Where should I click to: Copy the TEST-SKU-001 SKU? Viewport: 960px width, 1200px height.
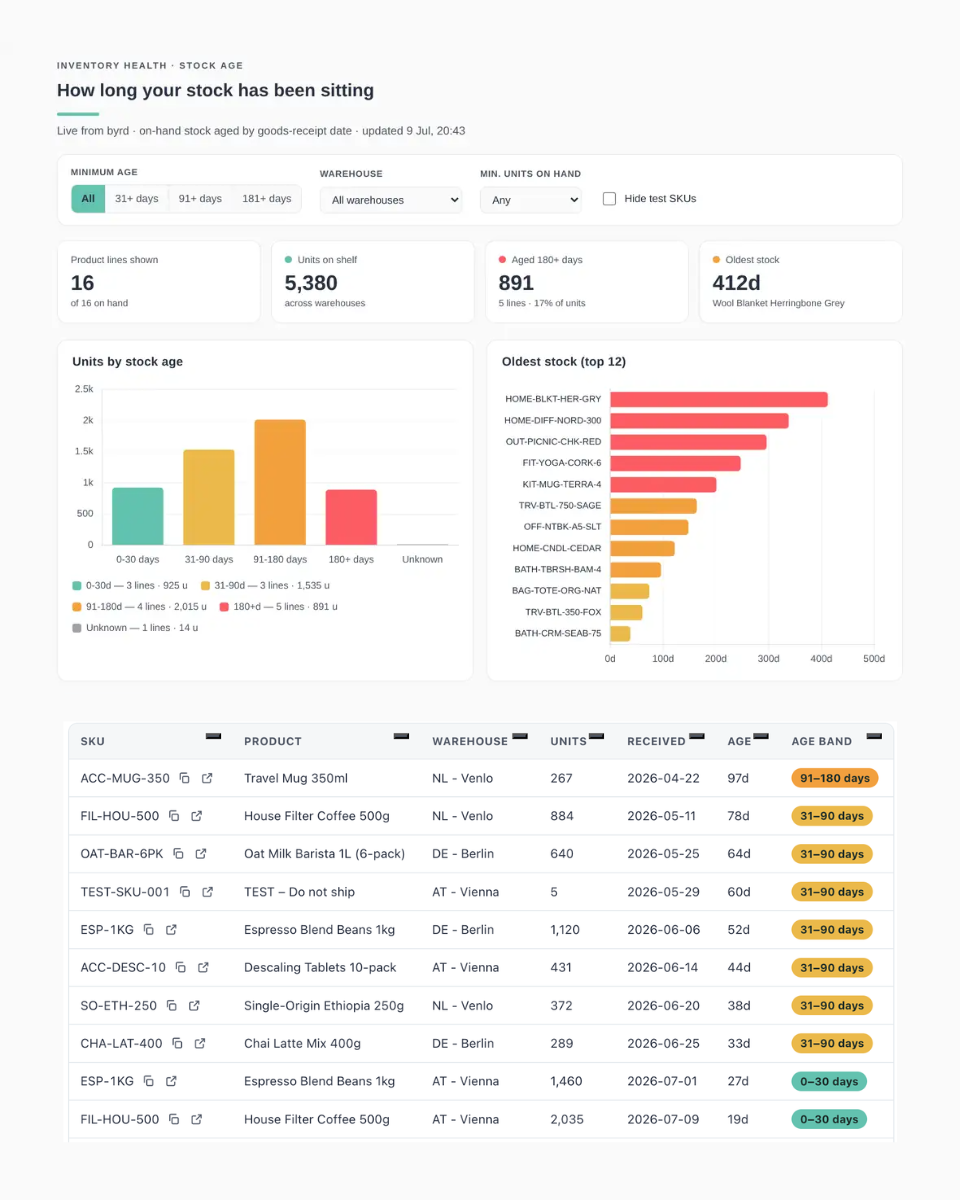pyautogui.click(x=185, y=892)
